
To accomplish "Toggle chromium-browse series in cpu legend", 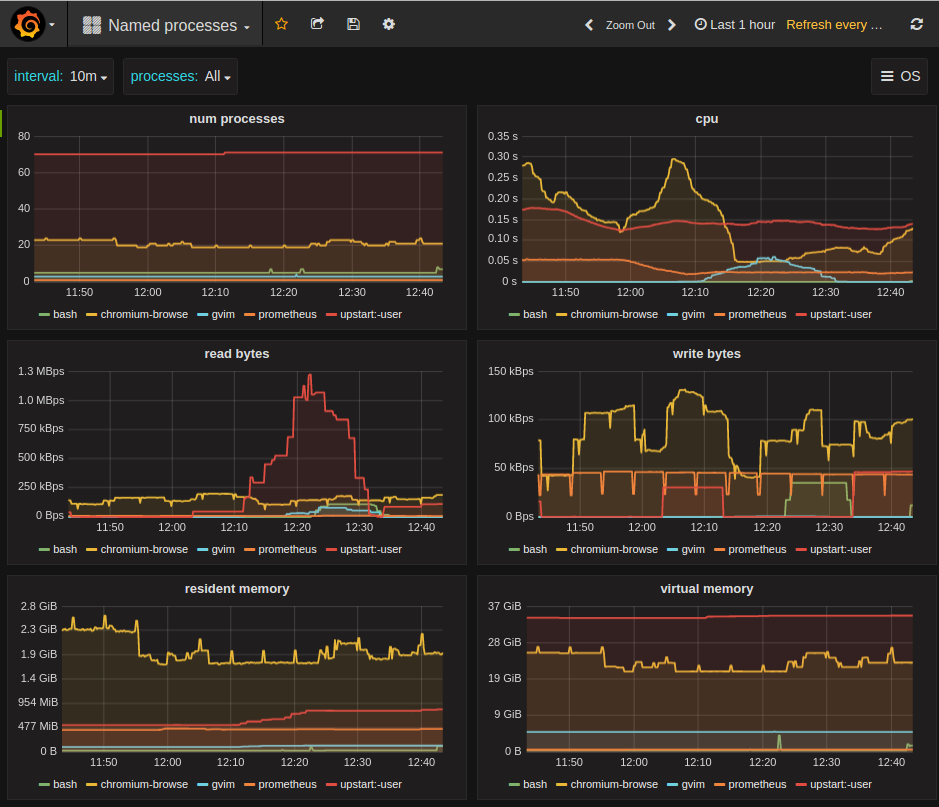I will 614,314.
